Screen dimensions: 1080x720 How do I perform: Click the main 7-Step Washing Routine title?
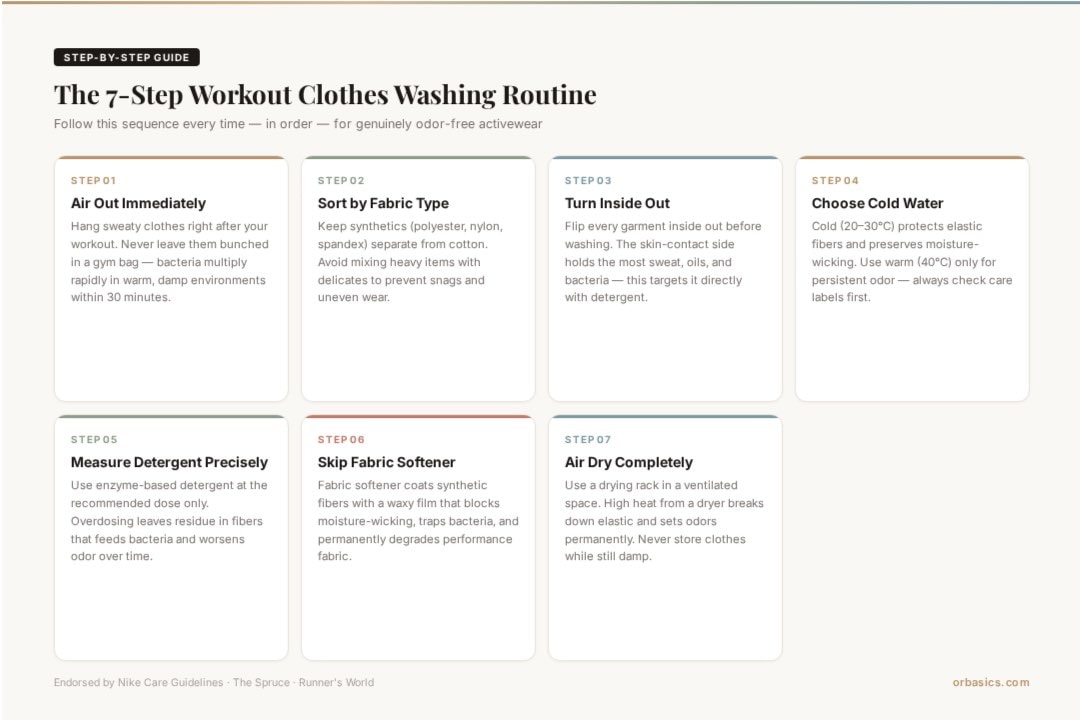325,95
